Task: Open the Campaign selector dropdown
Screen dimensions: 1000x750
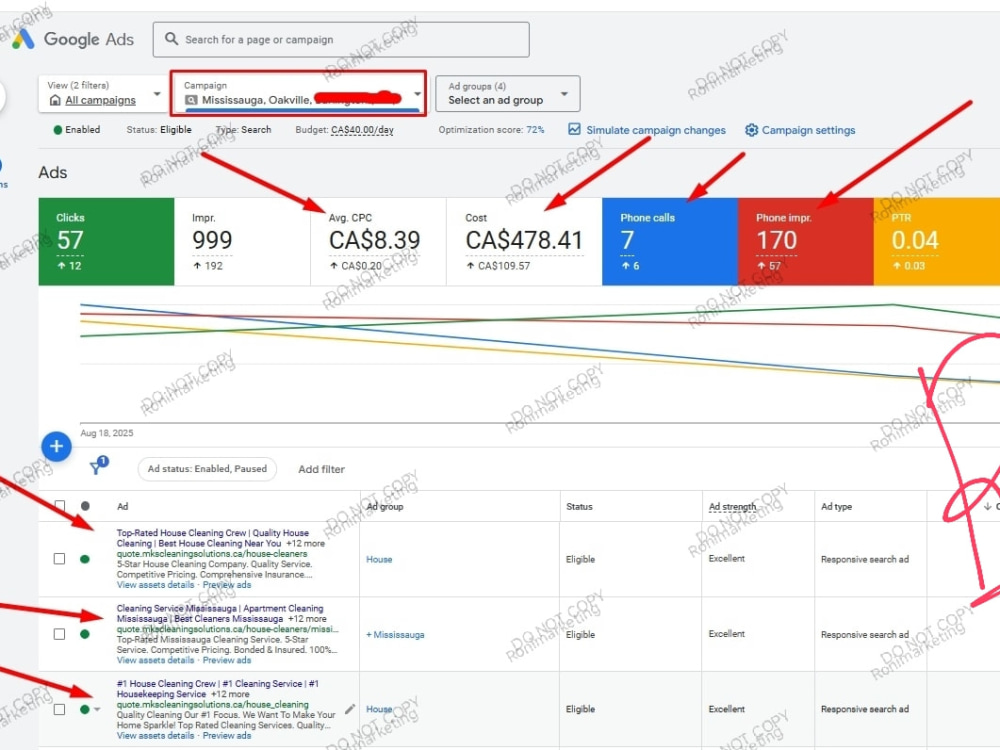Action: point(298,94)
